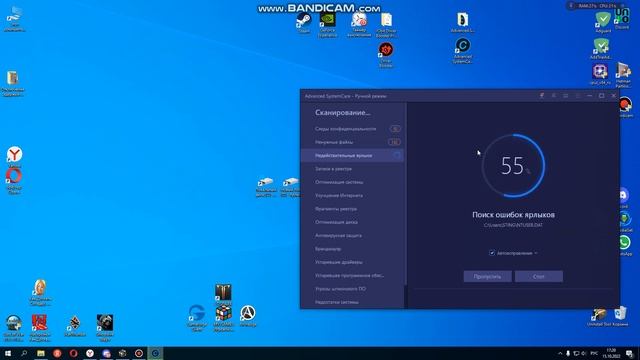Select 'Ненужные файлы' scan item
The width and height of the screenshot is (640, 360).
tap(352, 142)
